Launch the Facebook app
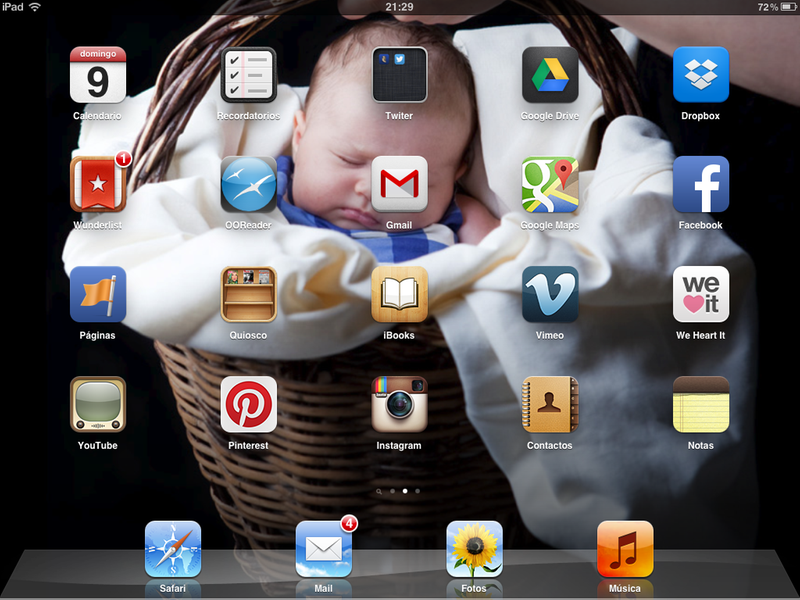This screenshot has height=600, width=800. pyautogui.click(x=701, y=184)
